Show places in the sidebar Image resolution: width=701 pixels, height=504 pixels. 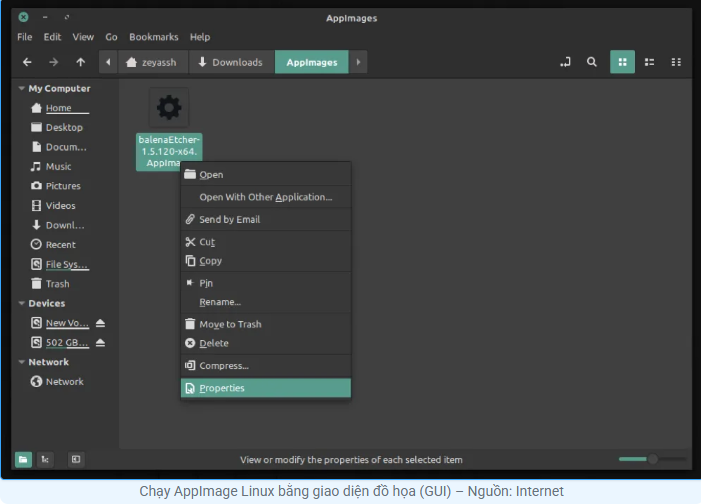click(x=23, y=459)
